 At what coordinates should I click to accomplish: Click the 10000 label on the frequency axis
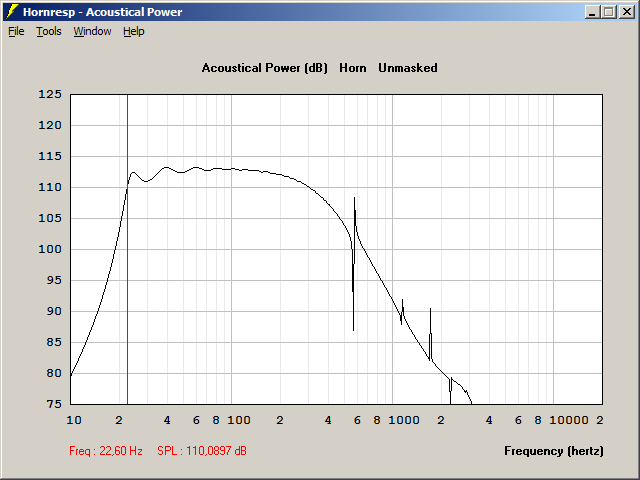pyautogui.click(x=571, y=421)
